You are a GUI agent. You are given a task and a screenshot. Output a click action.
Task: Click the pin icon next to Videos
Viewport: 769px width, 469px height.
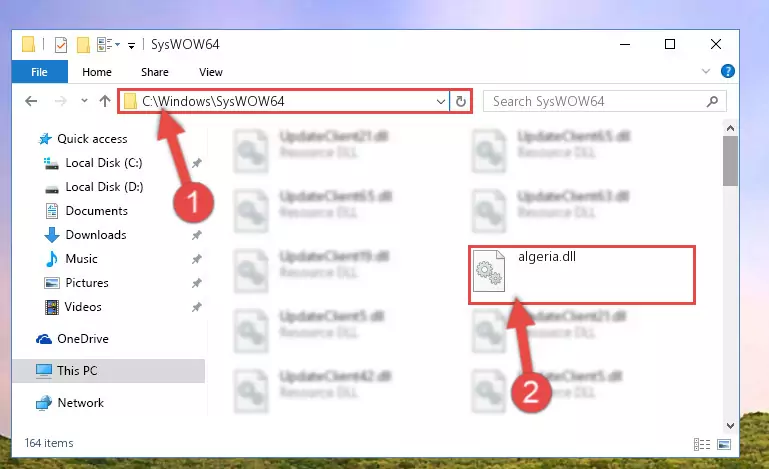pyautogui.click(x=197, y=307)
